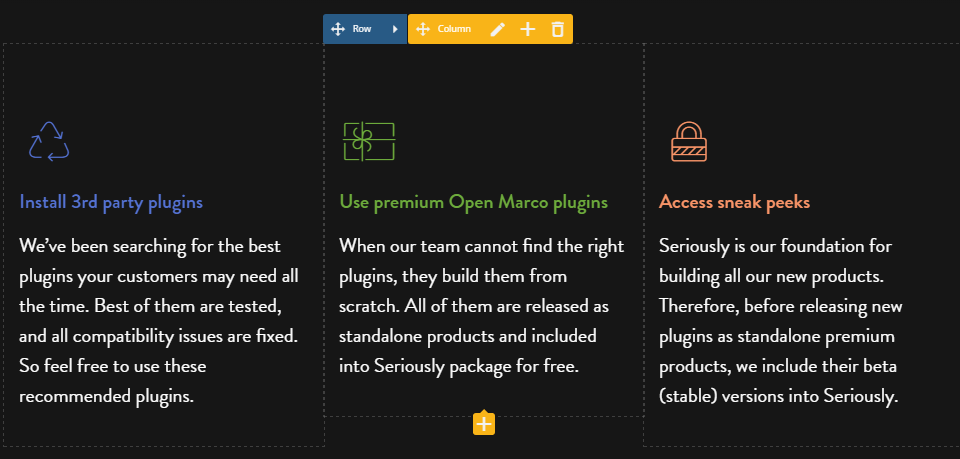Click the yellow add element plus button

(x=484, y=424)
